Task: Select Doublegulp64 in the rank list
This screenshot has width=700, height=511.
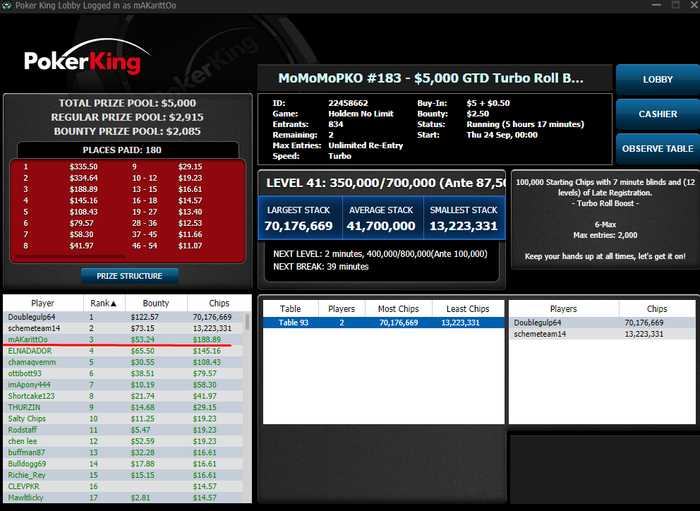Action: (x=124, y=317)
